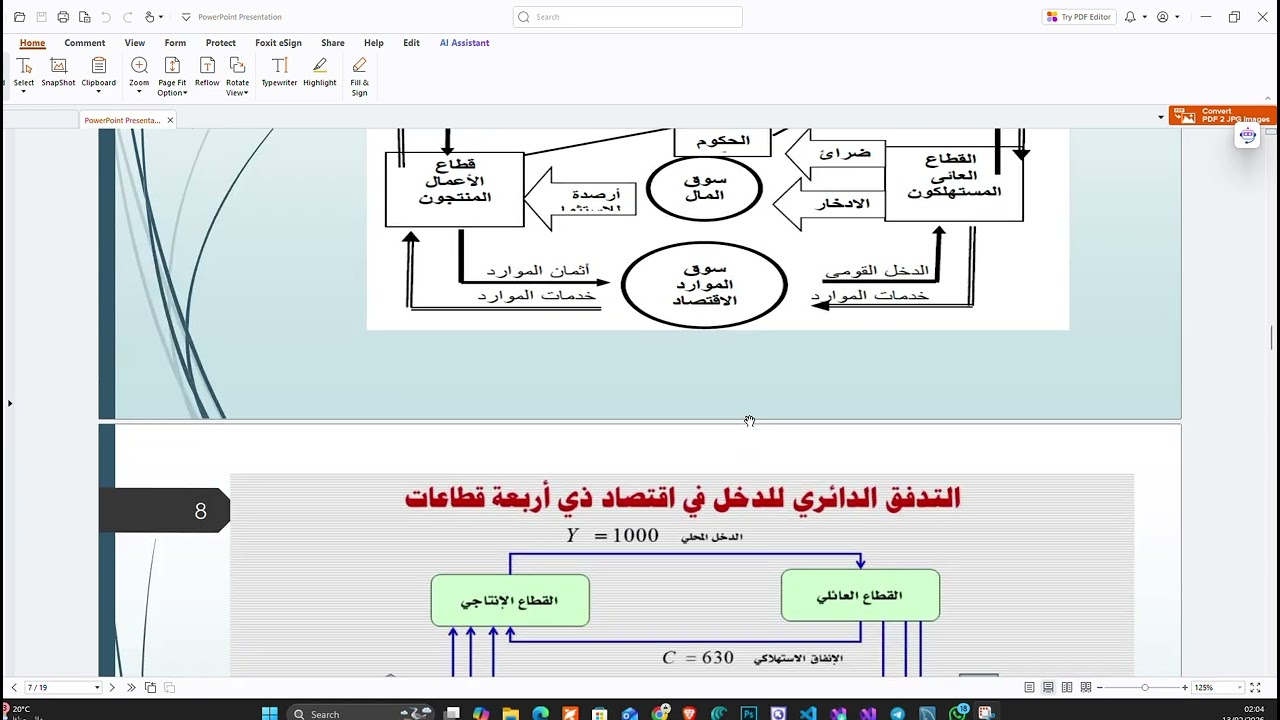Click the Undo arrow icon
Viewport: 1280px width, 720px height.
pyautogui.click(x=106, y=17)
